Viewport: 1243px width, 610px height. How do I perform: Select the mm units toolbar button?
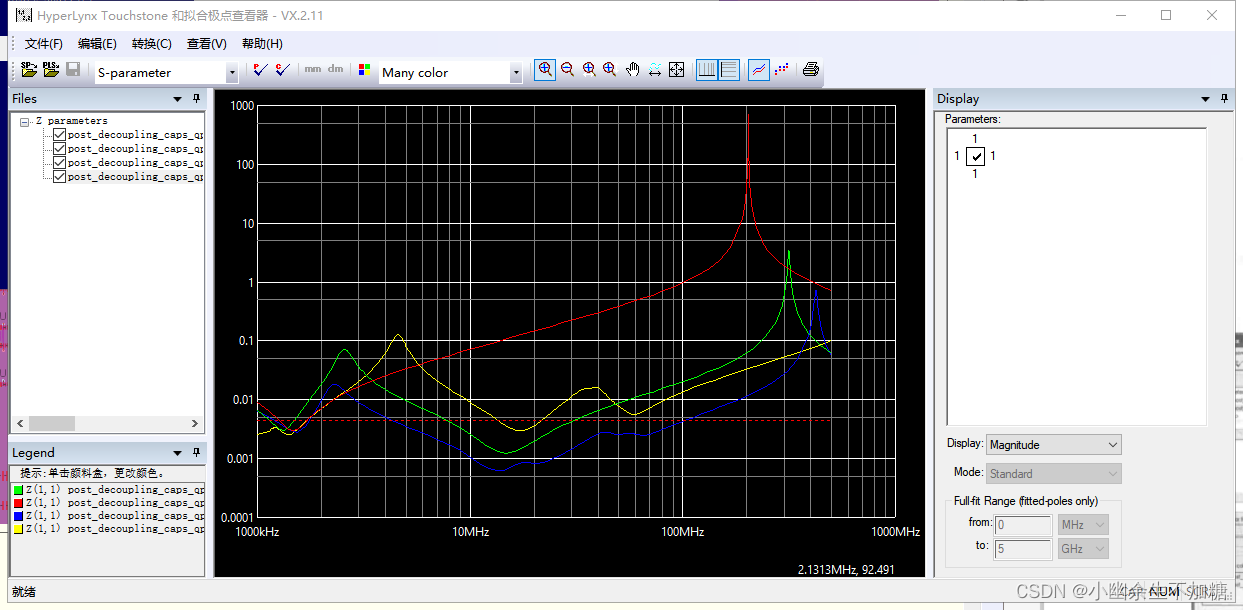coord(313,70)
